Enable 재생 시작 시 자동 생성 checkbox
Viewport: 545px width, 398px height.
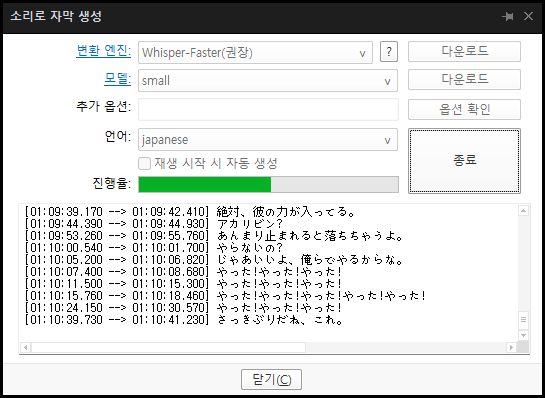point(144,163)
